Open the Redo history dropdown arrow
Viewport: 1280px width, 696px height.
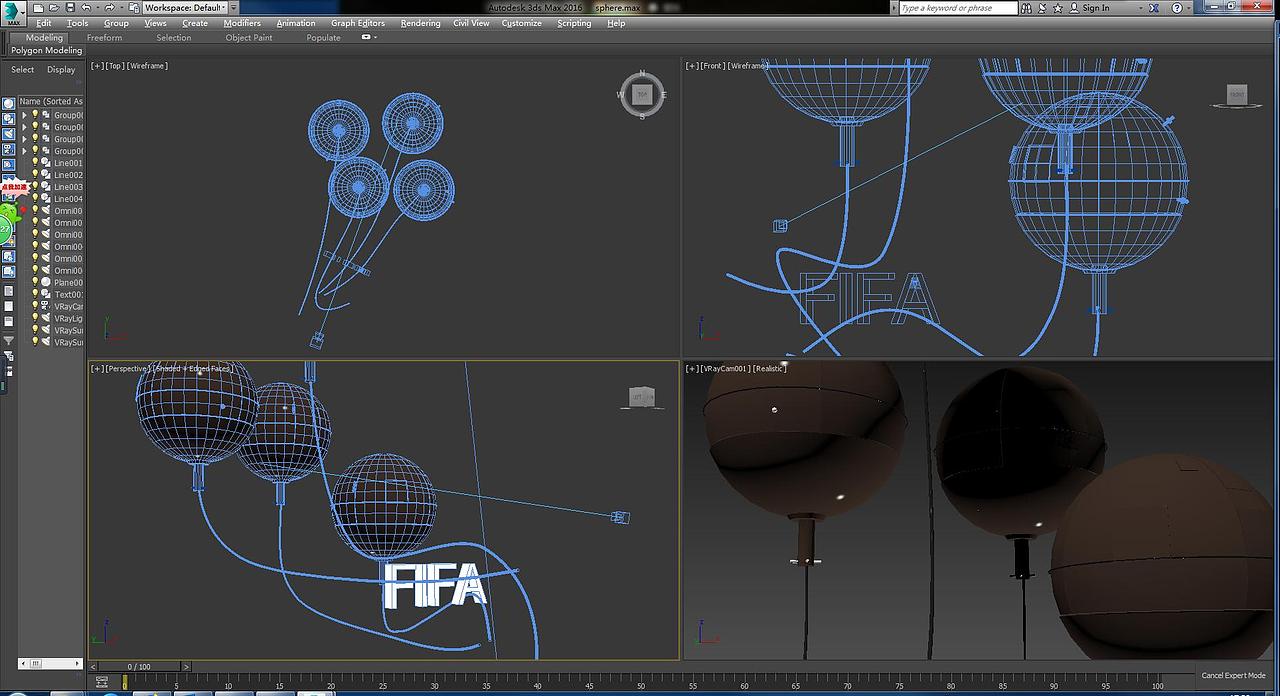click(x=122, y=8)
